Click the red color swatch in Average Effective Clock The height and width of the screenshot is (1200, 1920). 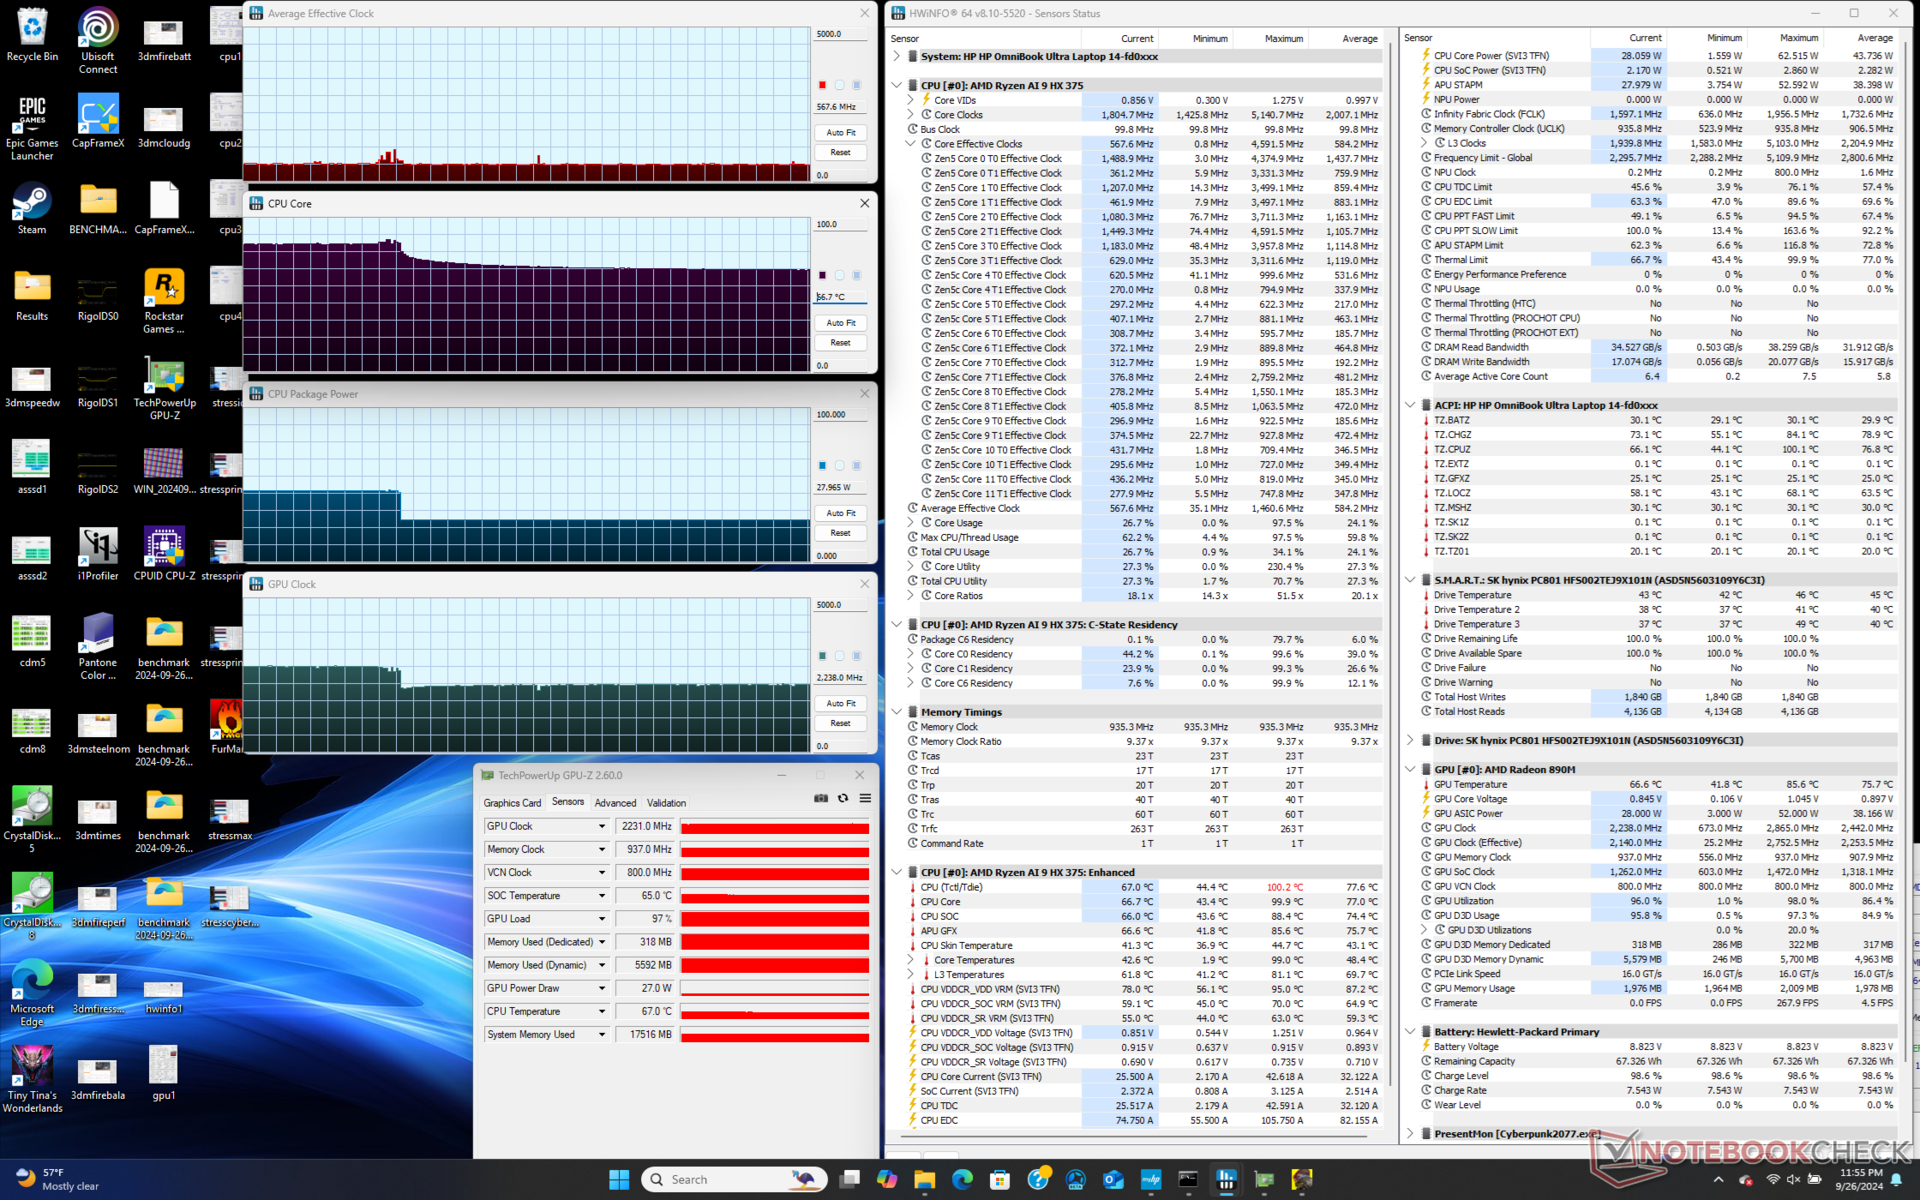click(822, 85)
